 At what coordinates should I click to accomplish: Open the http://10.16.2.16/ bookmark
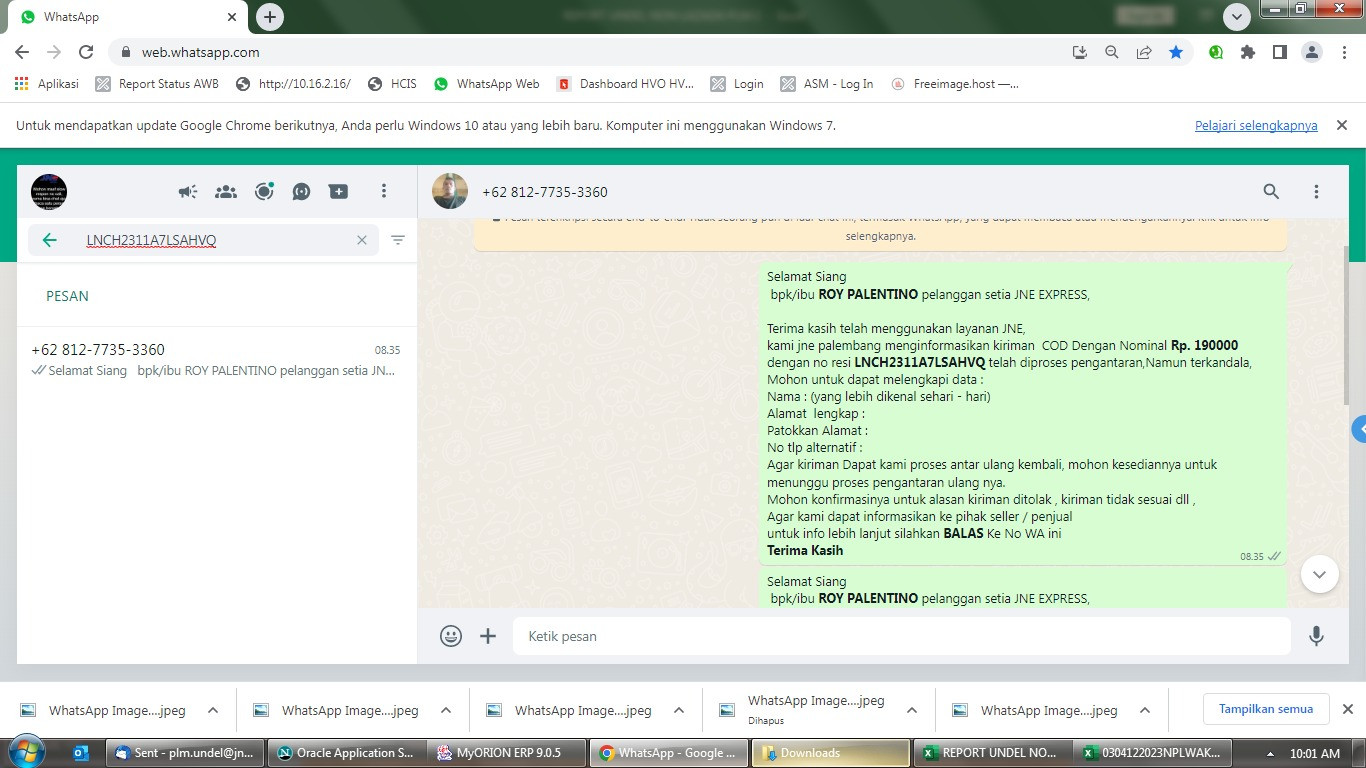coord(293,84)
